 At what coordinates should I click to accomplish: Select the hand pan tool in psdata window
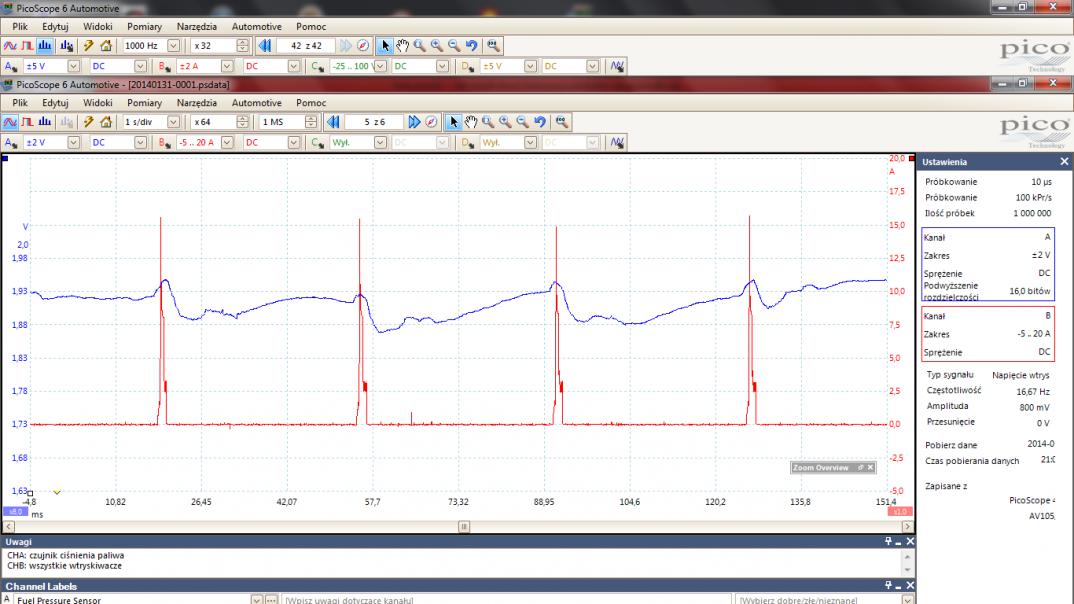point(470,122)
